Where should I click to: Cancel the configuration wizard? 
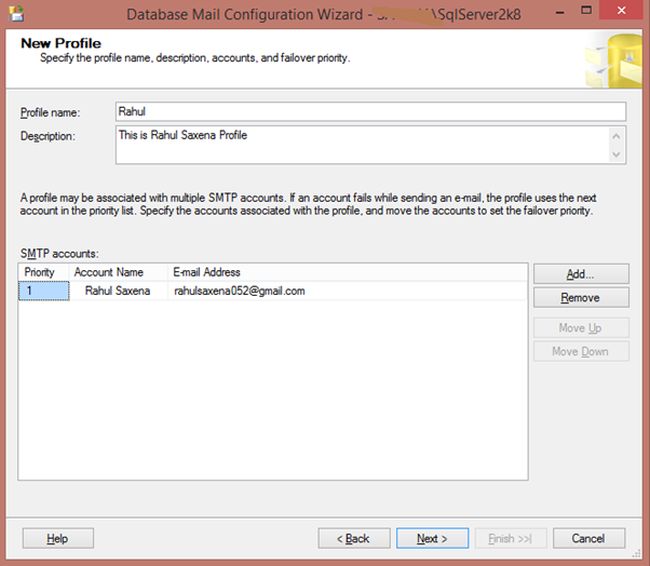point(589,538)
